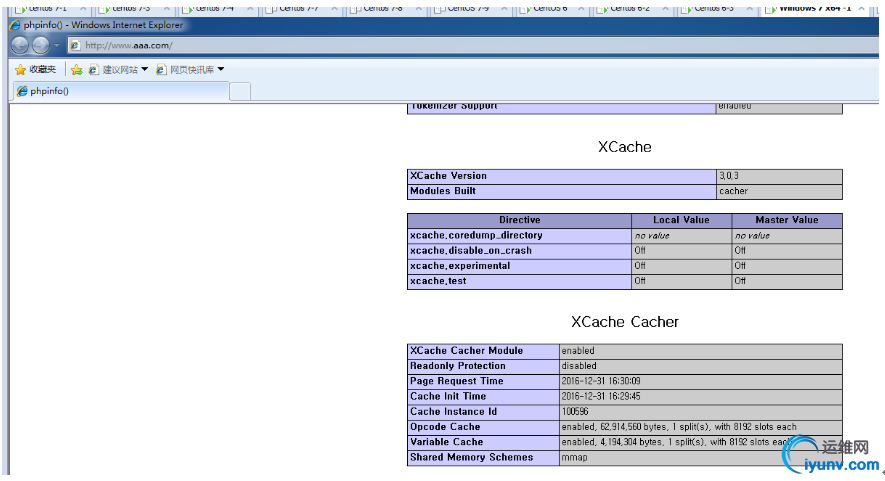The image size is (885, 481).
Task: Click the Modules Built label cell
Action: [x=562, y=191]
